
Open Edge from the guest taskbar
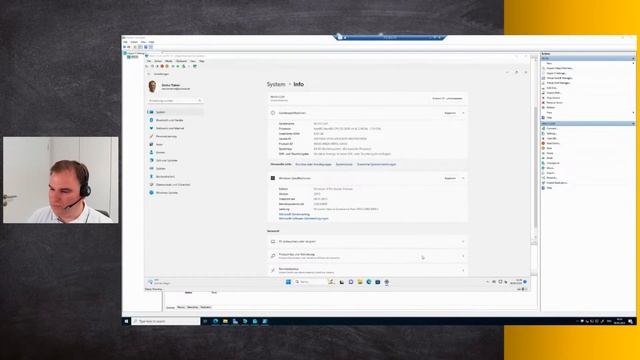click(x=369, y=282)
